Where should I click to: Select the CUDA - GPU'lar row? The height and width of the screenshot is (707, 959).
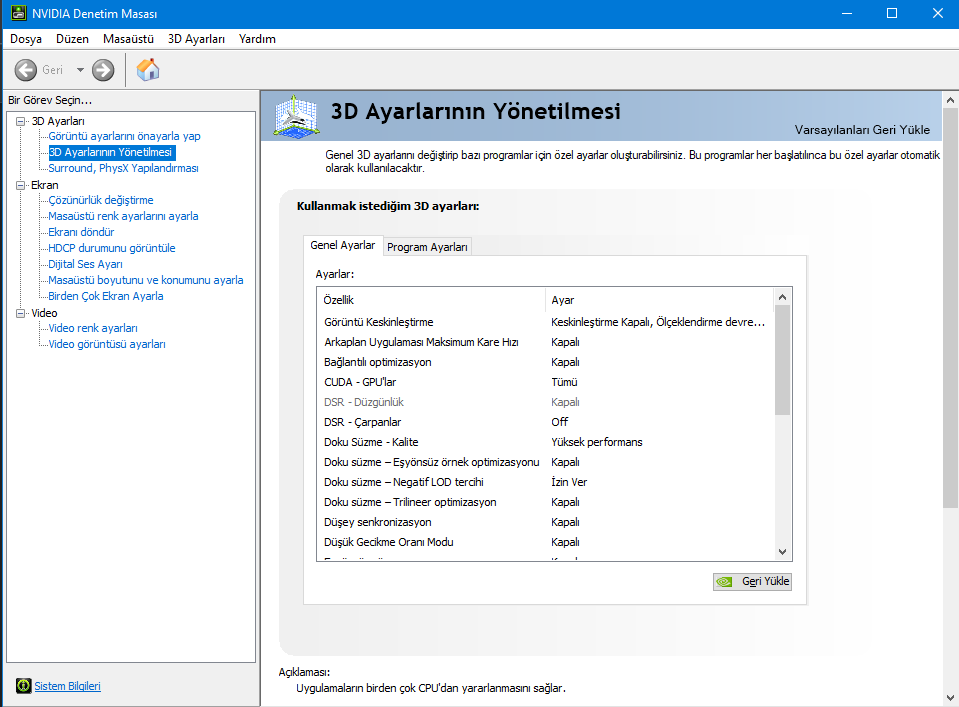(545, 382)
